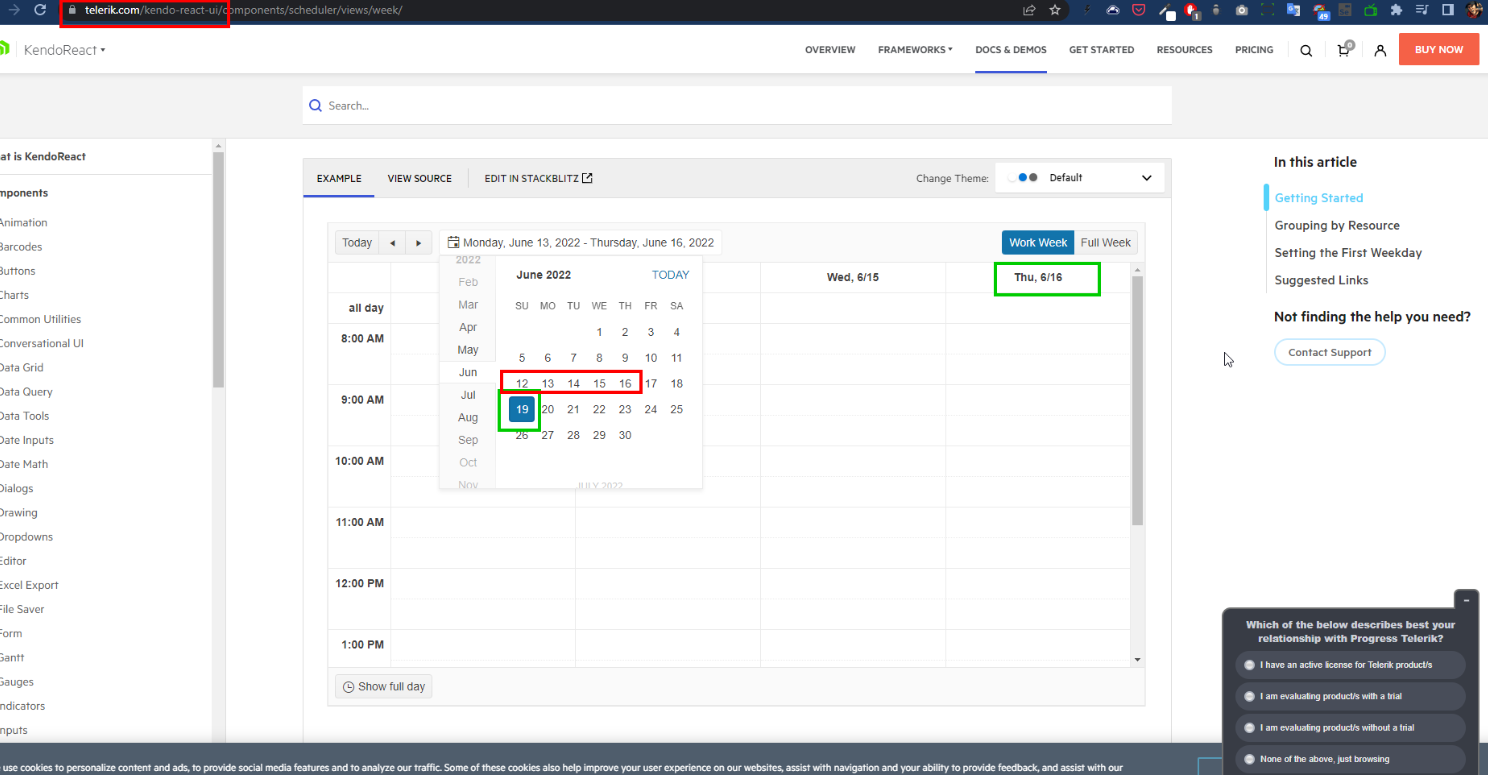The width and height of the screenshot is (1488, 775).
Task: Reload the page with the browser refresh icon
Action: point(40,10)
